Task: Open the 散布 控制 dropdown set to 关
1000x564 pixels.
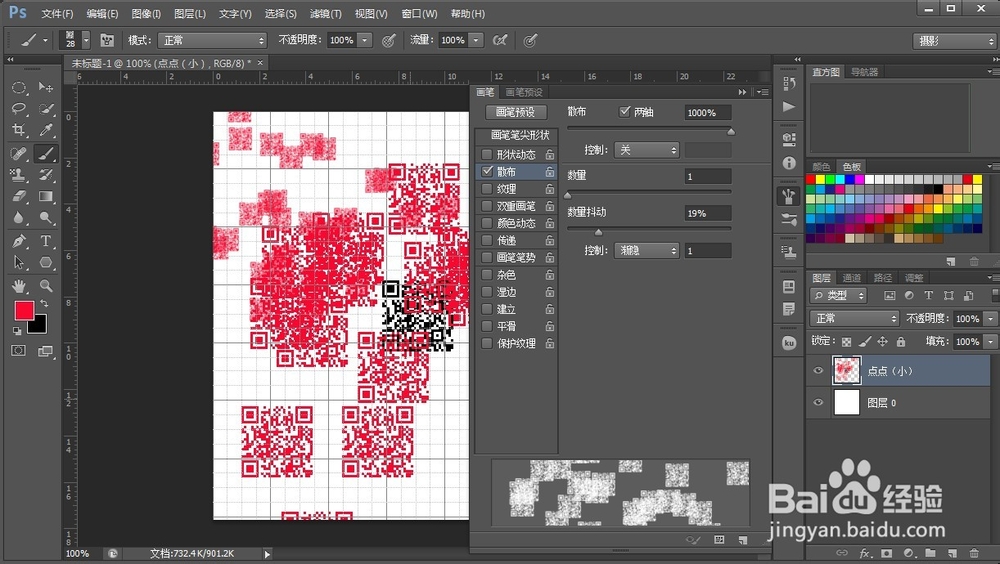Action: (647, 150)
